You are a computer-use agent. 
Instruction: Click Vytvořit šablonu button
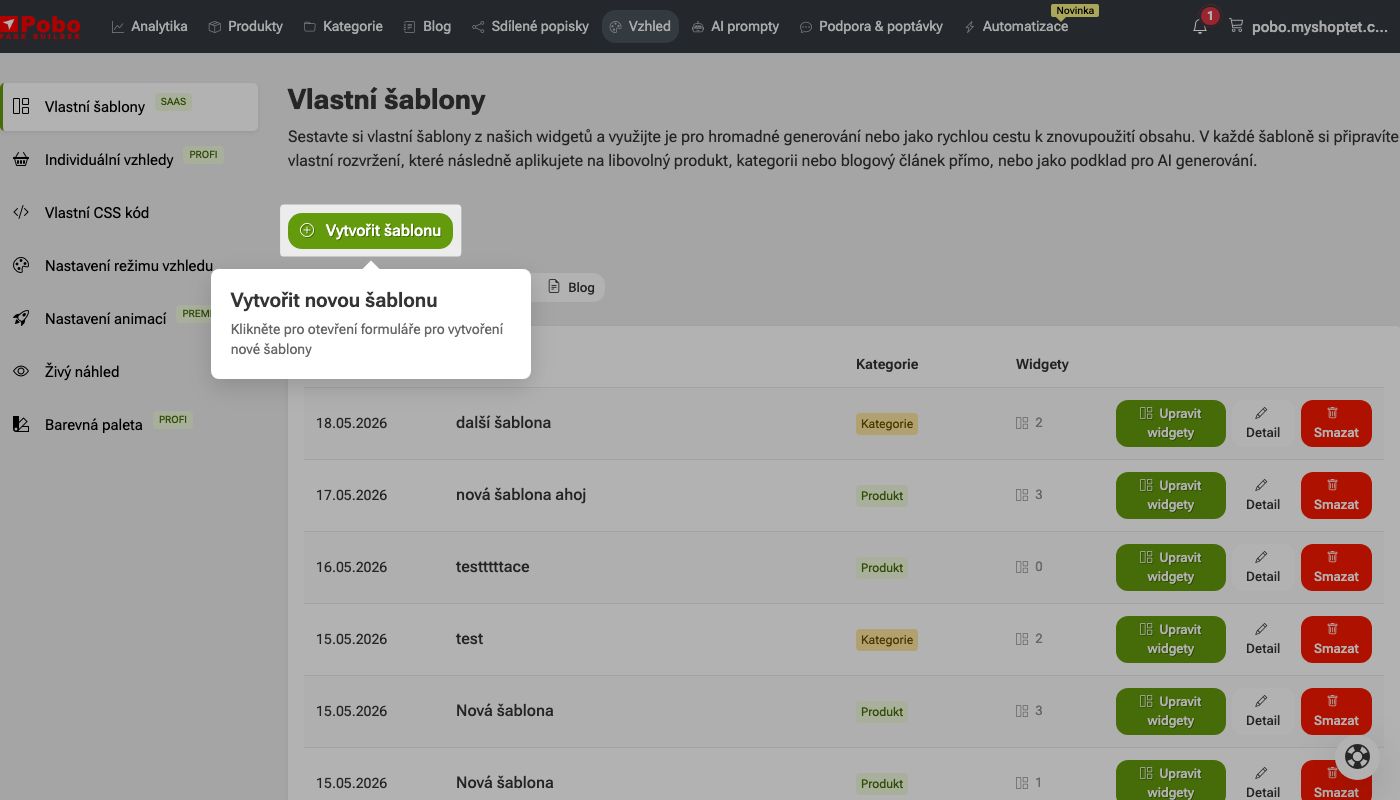[370, 230]
